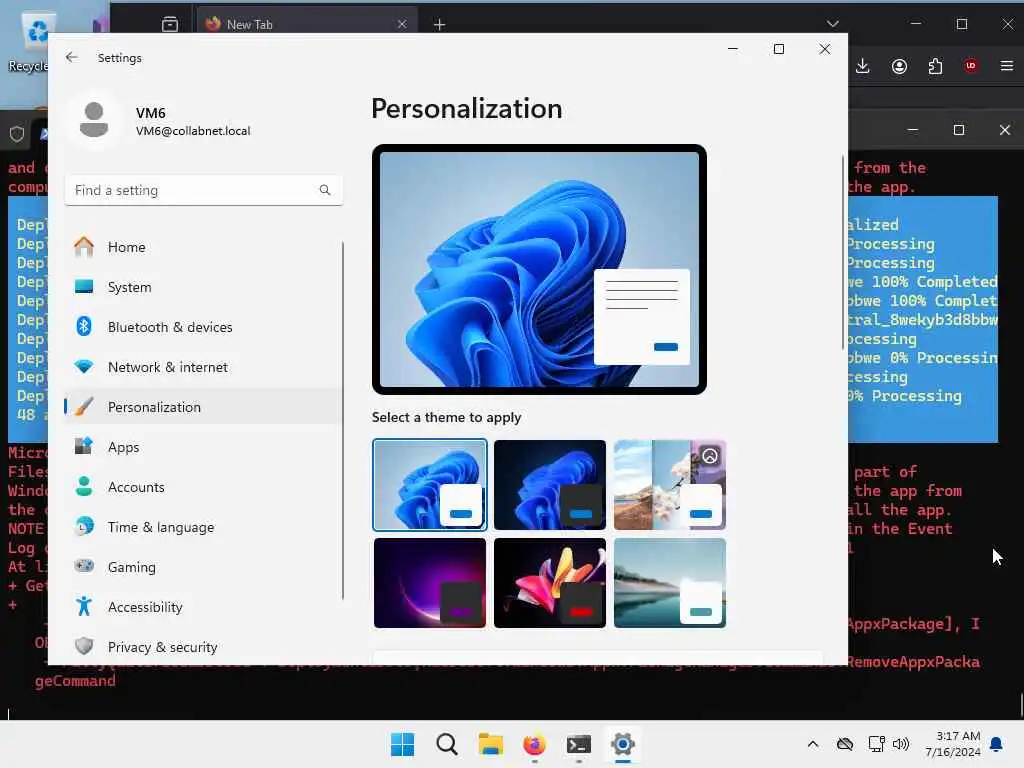Open Privacy & security settings
The width and height of the screenshot is (1024, 768).
pyautogui.click(x=204, y=647)
